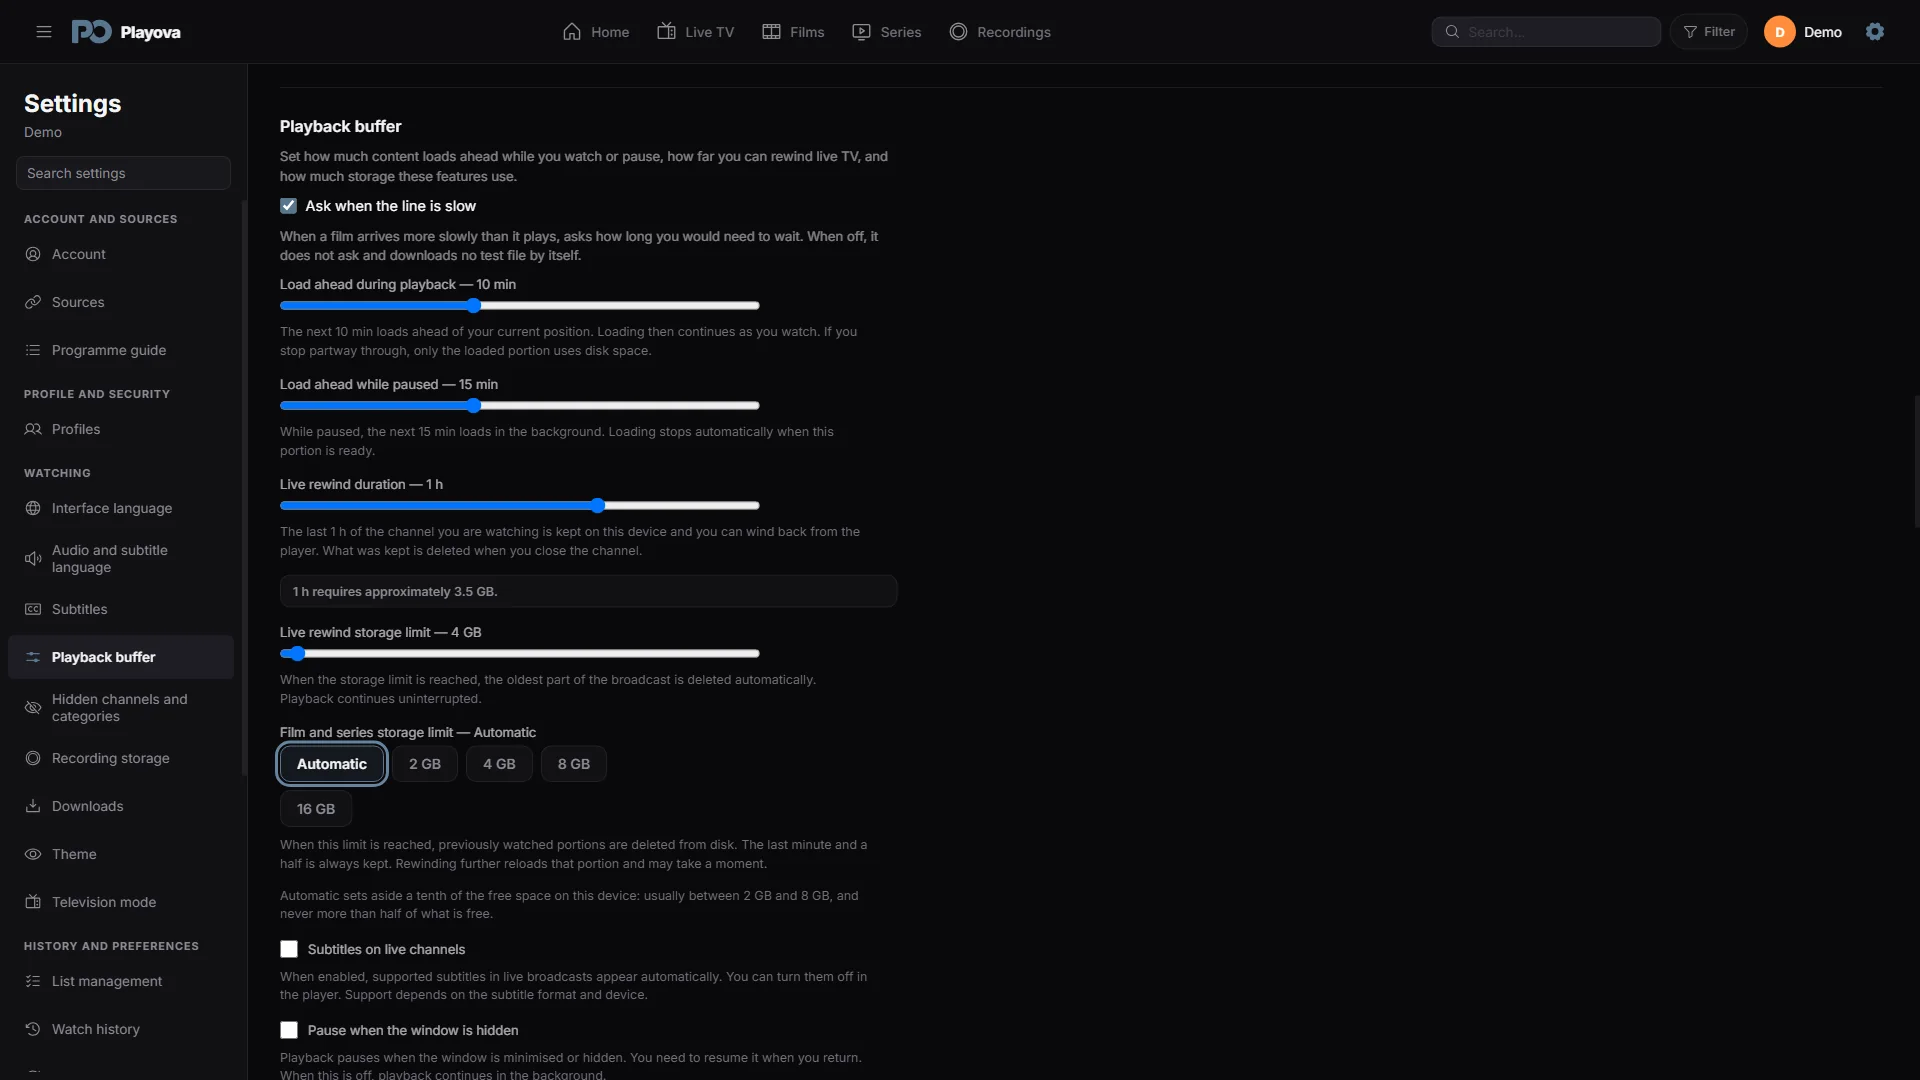Viewport: 1920px width, 1080px height.
Task: Adjust Load ahead during playback slider
Action: (x=520, y=306)
